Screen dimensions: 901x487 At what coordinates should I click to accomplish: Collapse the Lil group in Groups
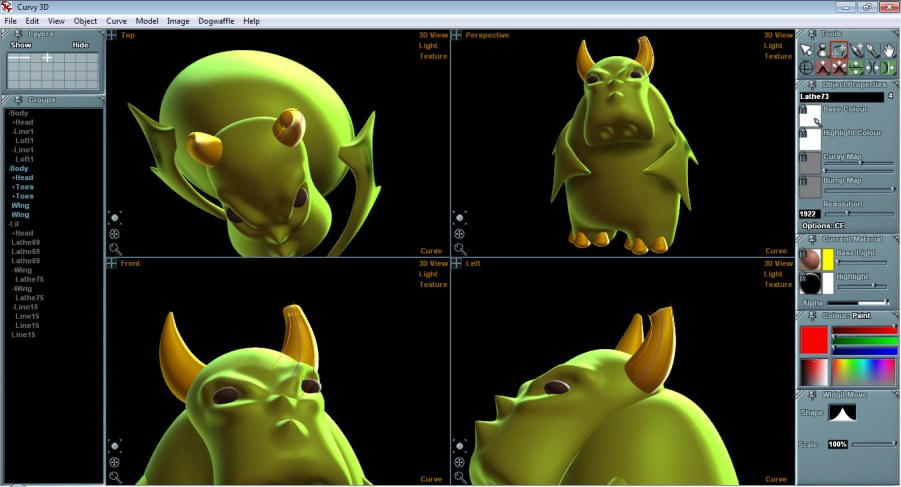(x=13, y=224)
